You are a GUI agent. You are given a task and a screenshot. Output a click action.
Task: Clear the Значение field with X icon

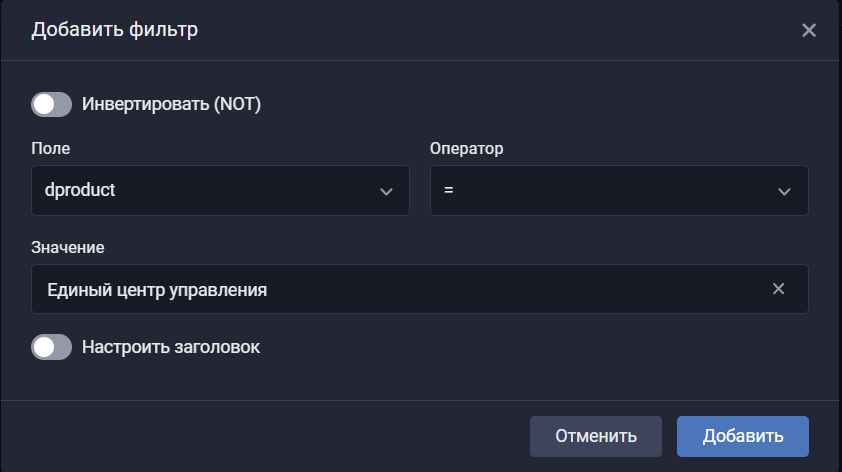point(778,289)
